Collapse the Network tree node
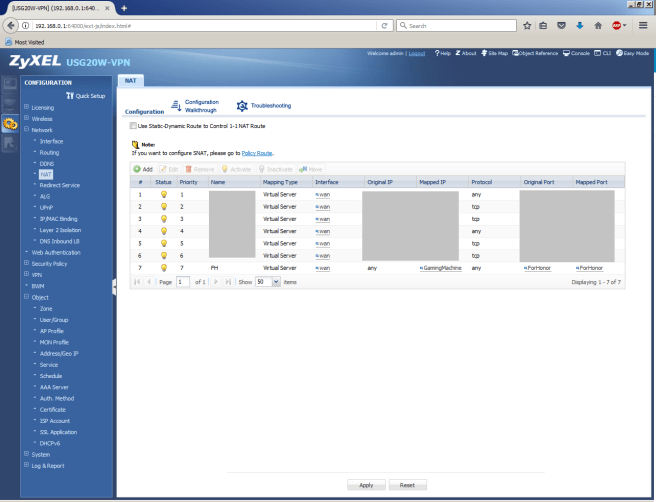The image size is (656, 502). (26, 130)
